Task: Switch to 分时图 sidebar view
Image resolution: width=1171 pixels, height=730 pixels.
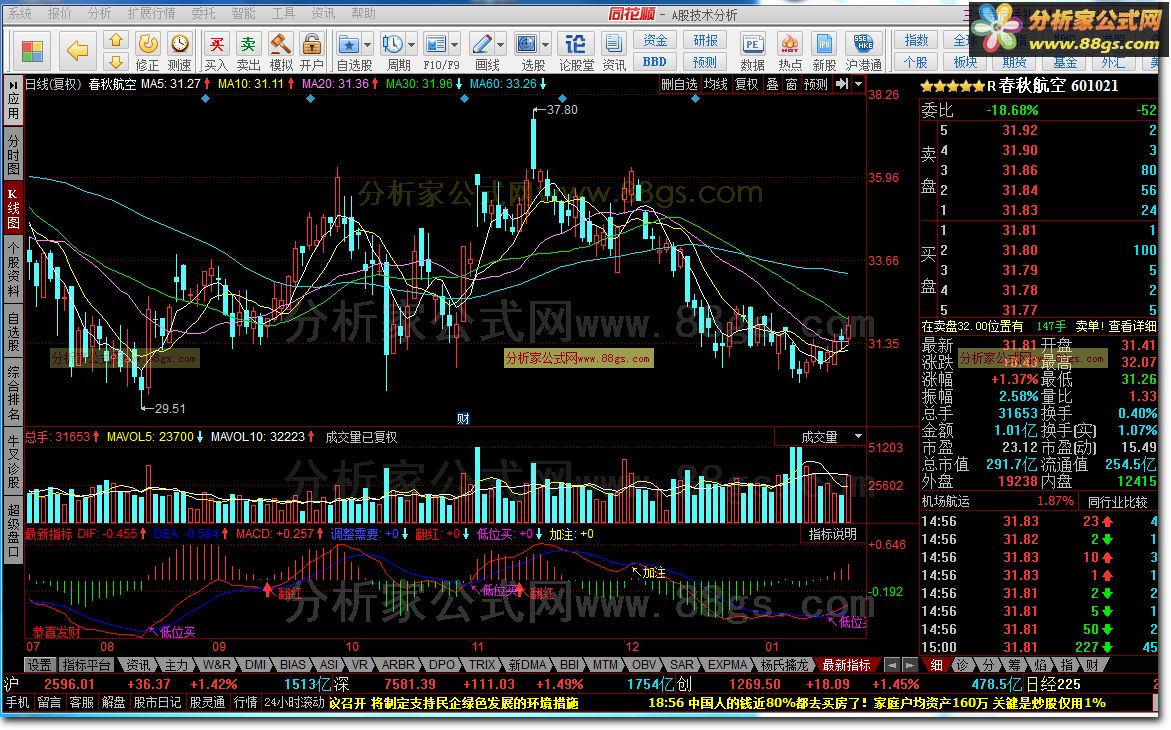Action: point(13,154)
